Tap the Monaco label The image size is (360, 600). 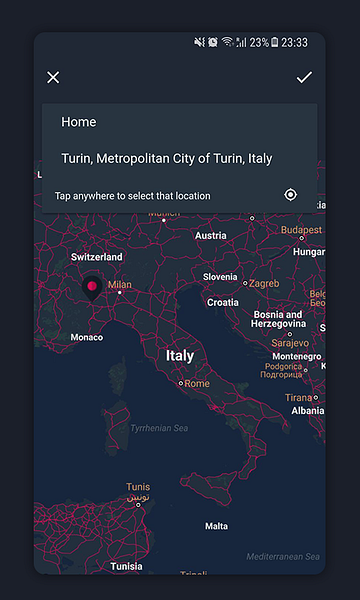click(x=87, y=338)
